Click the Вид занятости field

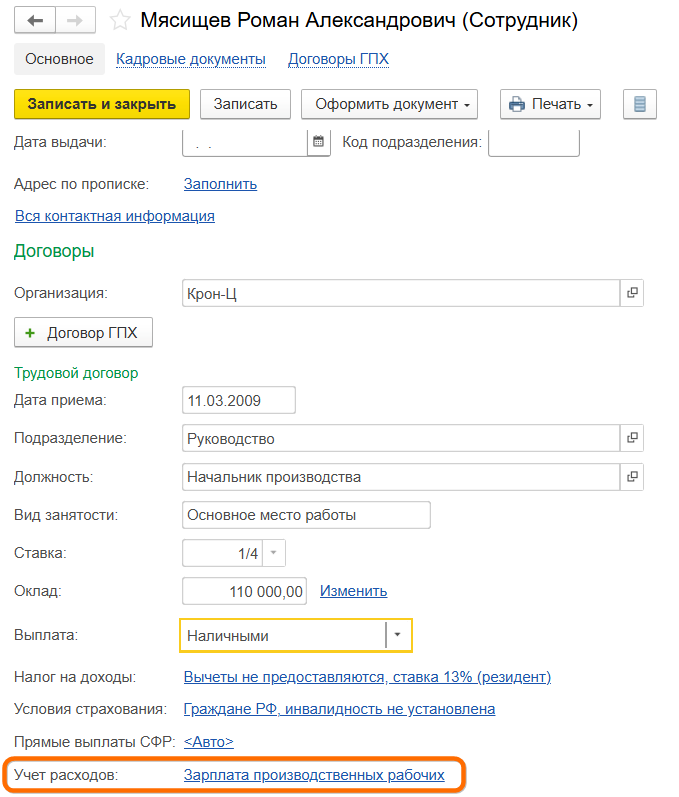pyautogui.click(x=306, y=515)
